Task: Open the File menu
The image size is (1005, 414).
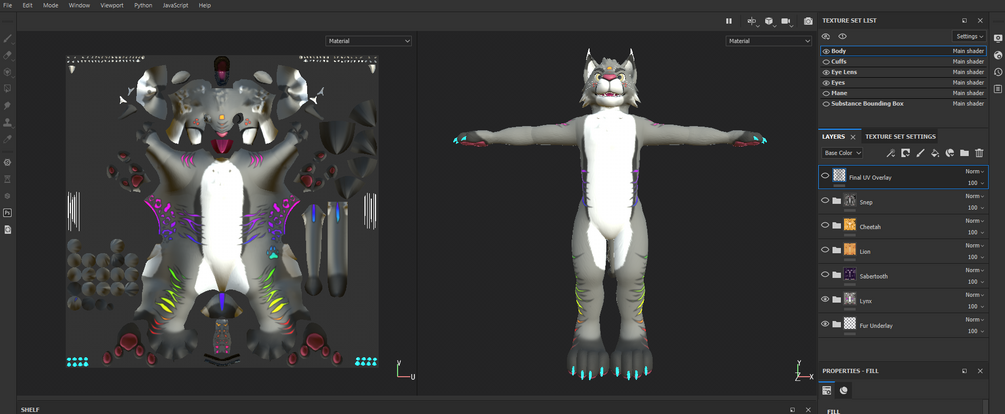Action: tap(8, 5)
